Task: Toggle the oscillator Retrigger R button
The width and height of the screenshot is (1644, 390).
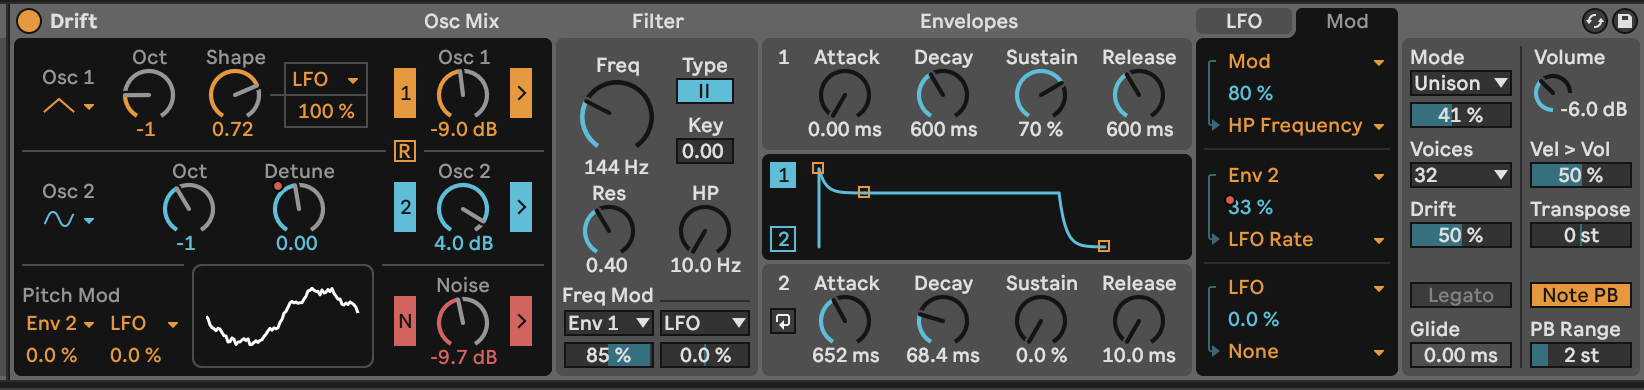Action: 404,151
